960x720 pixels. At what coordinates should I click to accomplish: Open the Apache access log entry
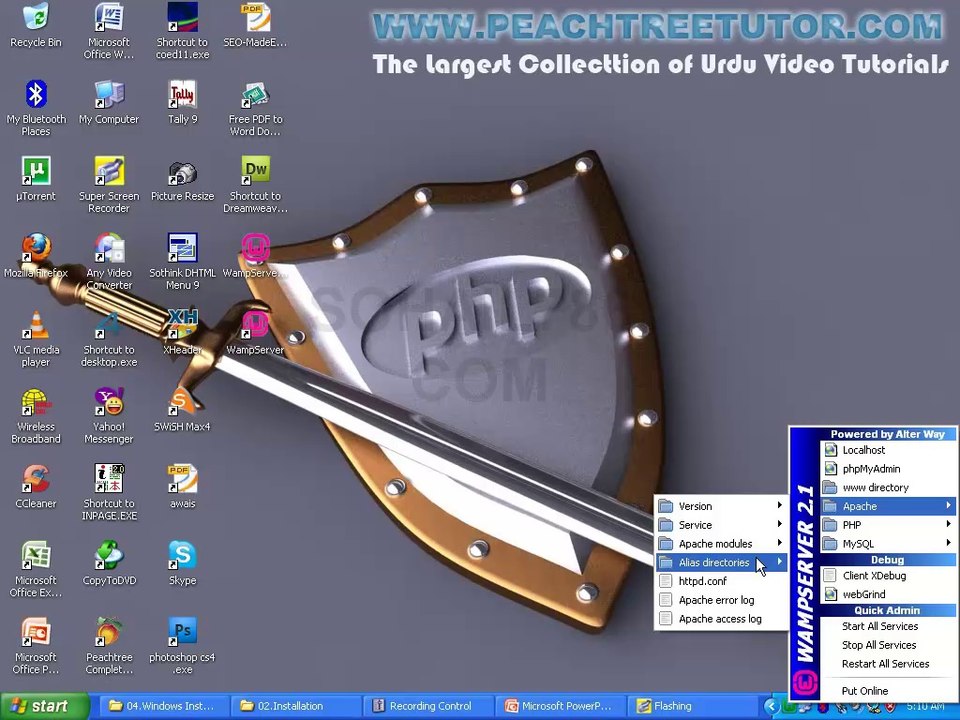click(x=721, y=619)
